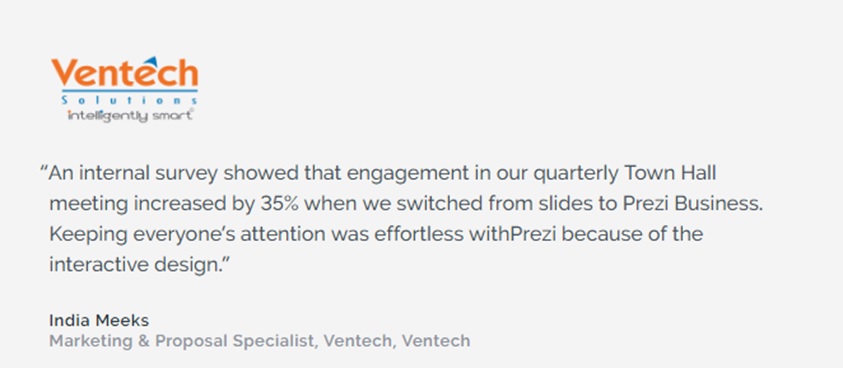Click the words interactive design

135,265
